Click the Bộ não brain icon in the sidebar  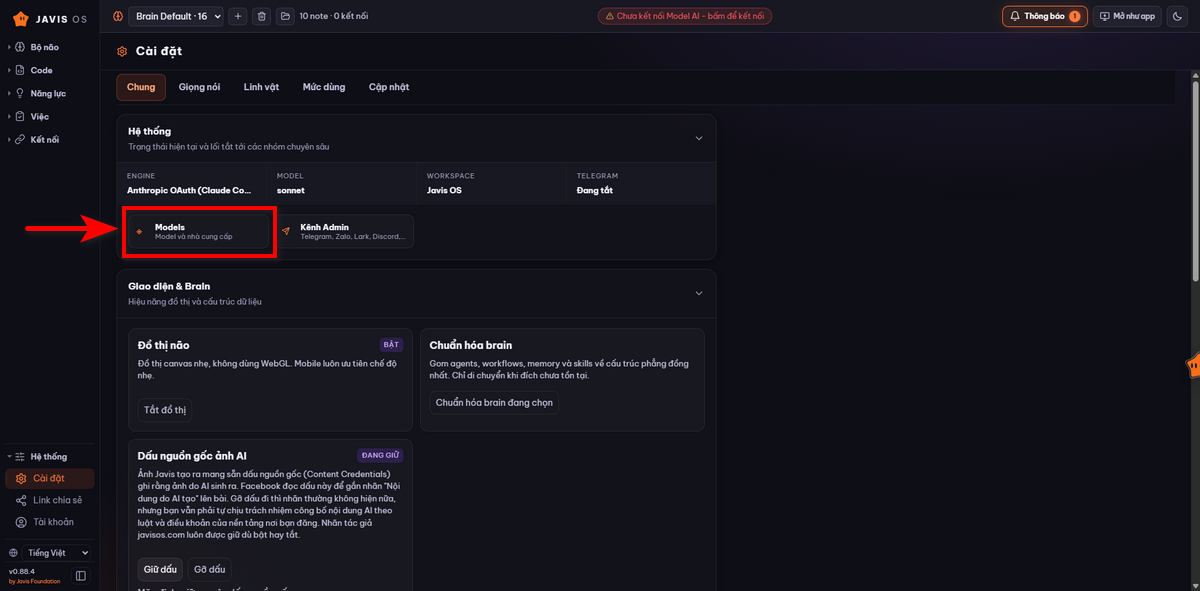pyautogui.click(x=21, y=47)
